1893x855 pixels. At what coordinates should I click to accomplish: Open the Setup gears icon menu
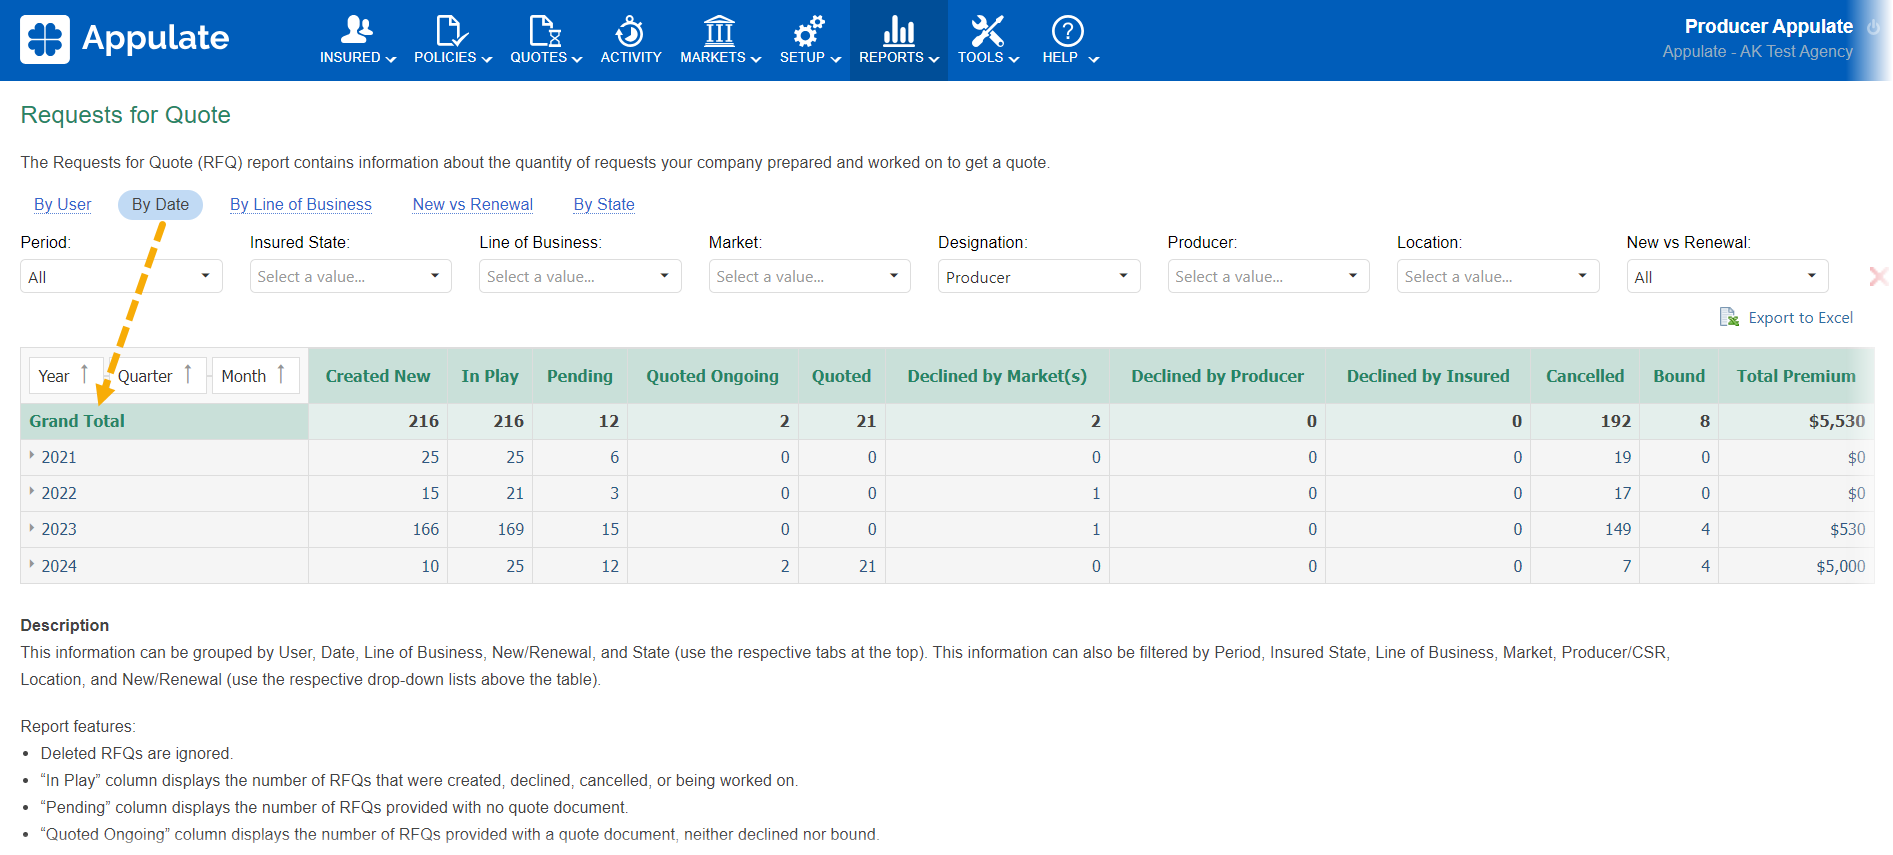[808, 31]
